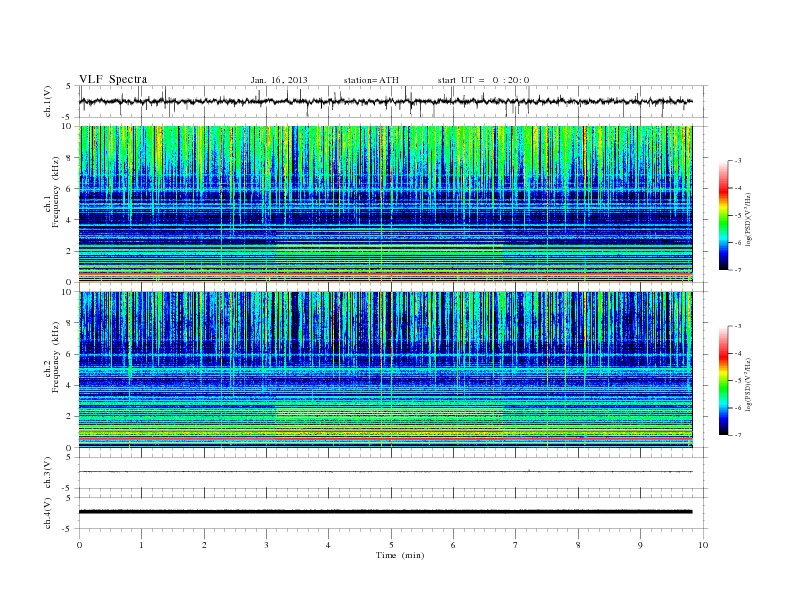Click the ch.3(V) axis label

[48, 473]
